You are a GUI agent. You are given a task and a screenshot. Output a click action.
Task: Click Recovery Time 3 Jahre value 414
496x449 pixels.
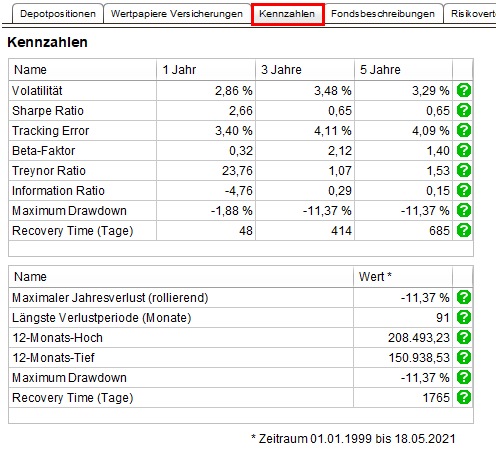(x=341, y=231)
